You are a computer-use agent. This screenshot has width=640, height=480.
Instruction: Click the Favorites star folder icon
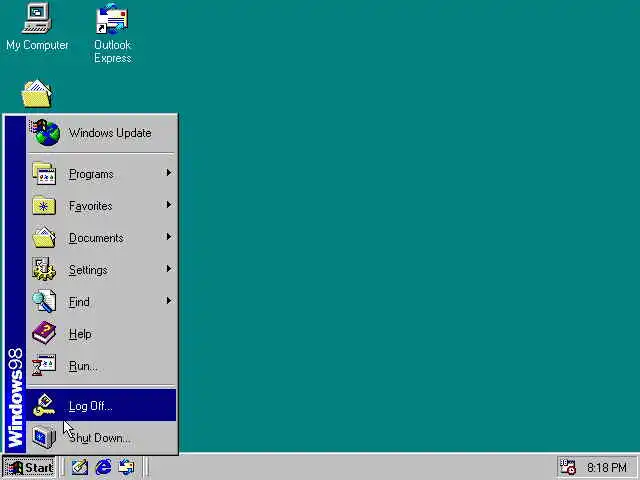(44, 206)
